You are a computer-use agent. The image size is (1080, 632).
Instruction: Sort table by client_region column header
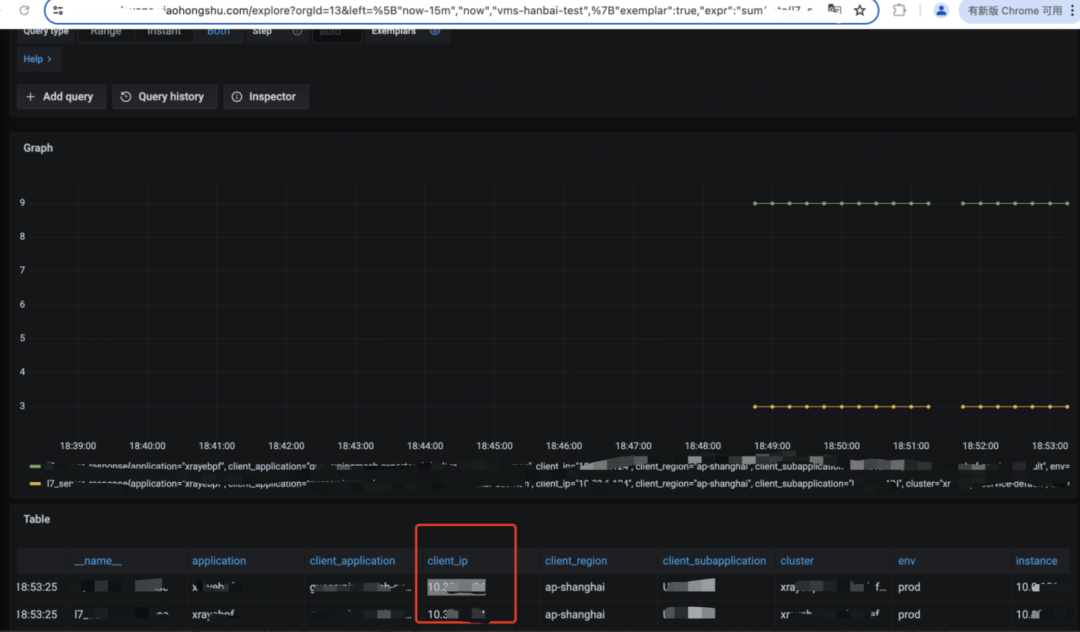(576, 561)
